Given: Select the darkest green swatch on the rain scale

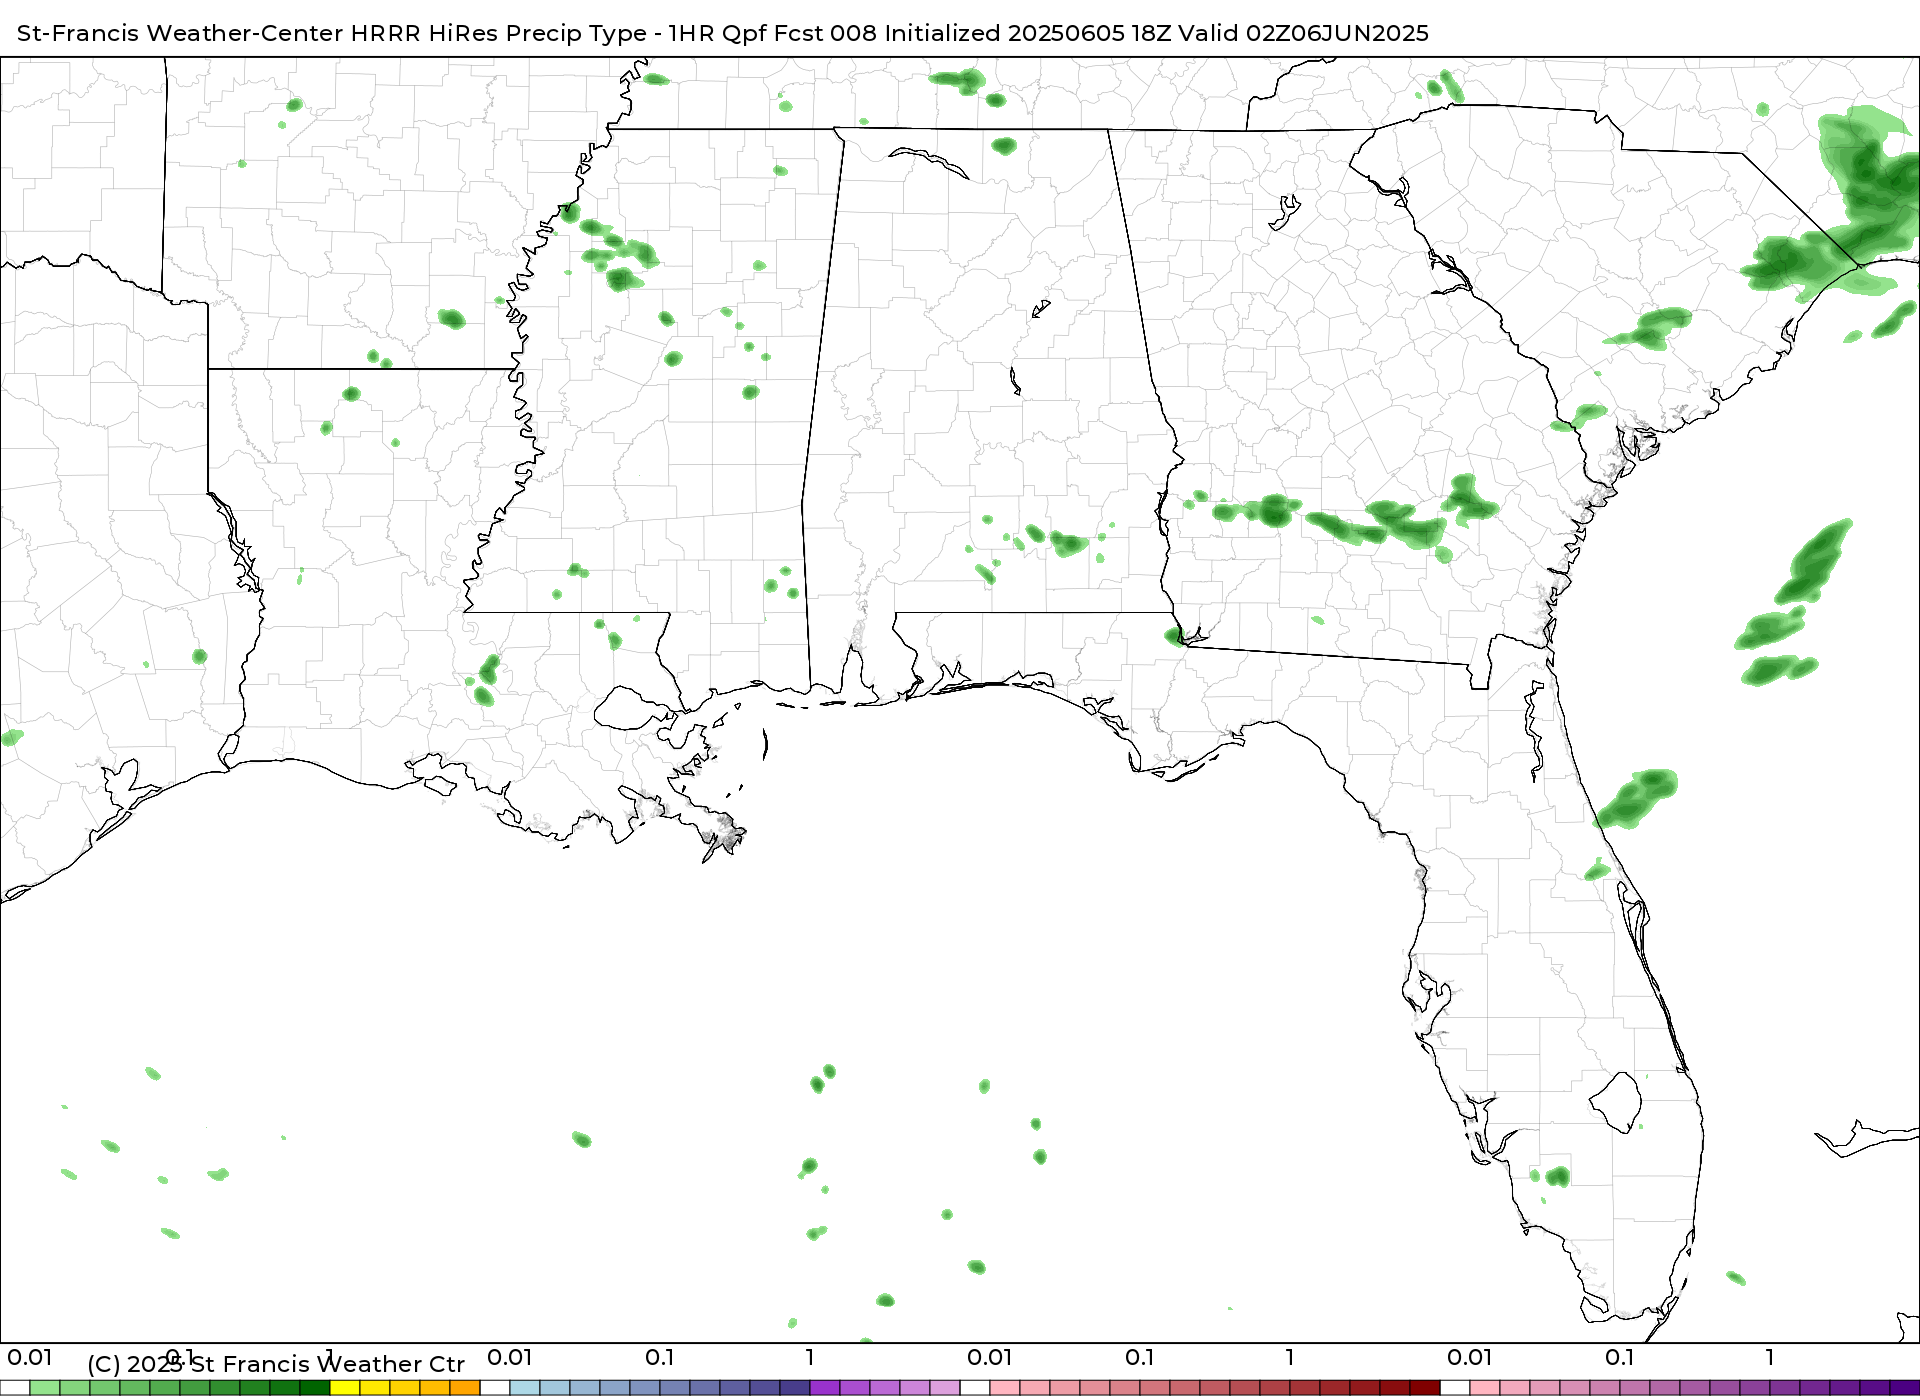Looking at the screenshot, I should pyautogui.click(x=315, y=1388).
